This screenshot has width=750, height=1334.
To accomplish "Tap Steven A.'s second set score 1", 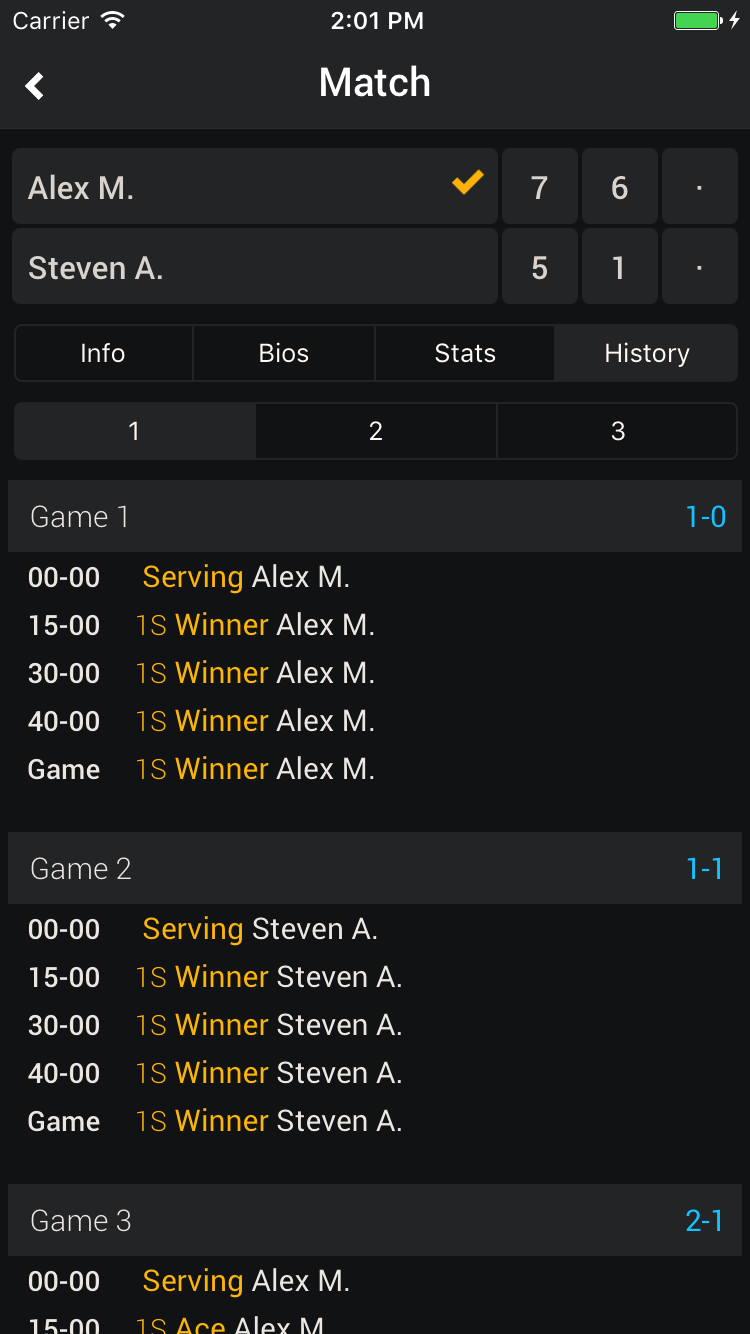I will tap(619, 267).
